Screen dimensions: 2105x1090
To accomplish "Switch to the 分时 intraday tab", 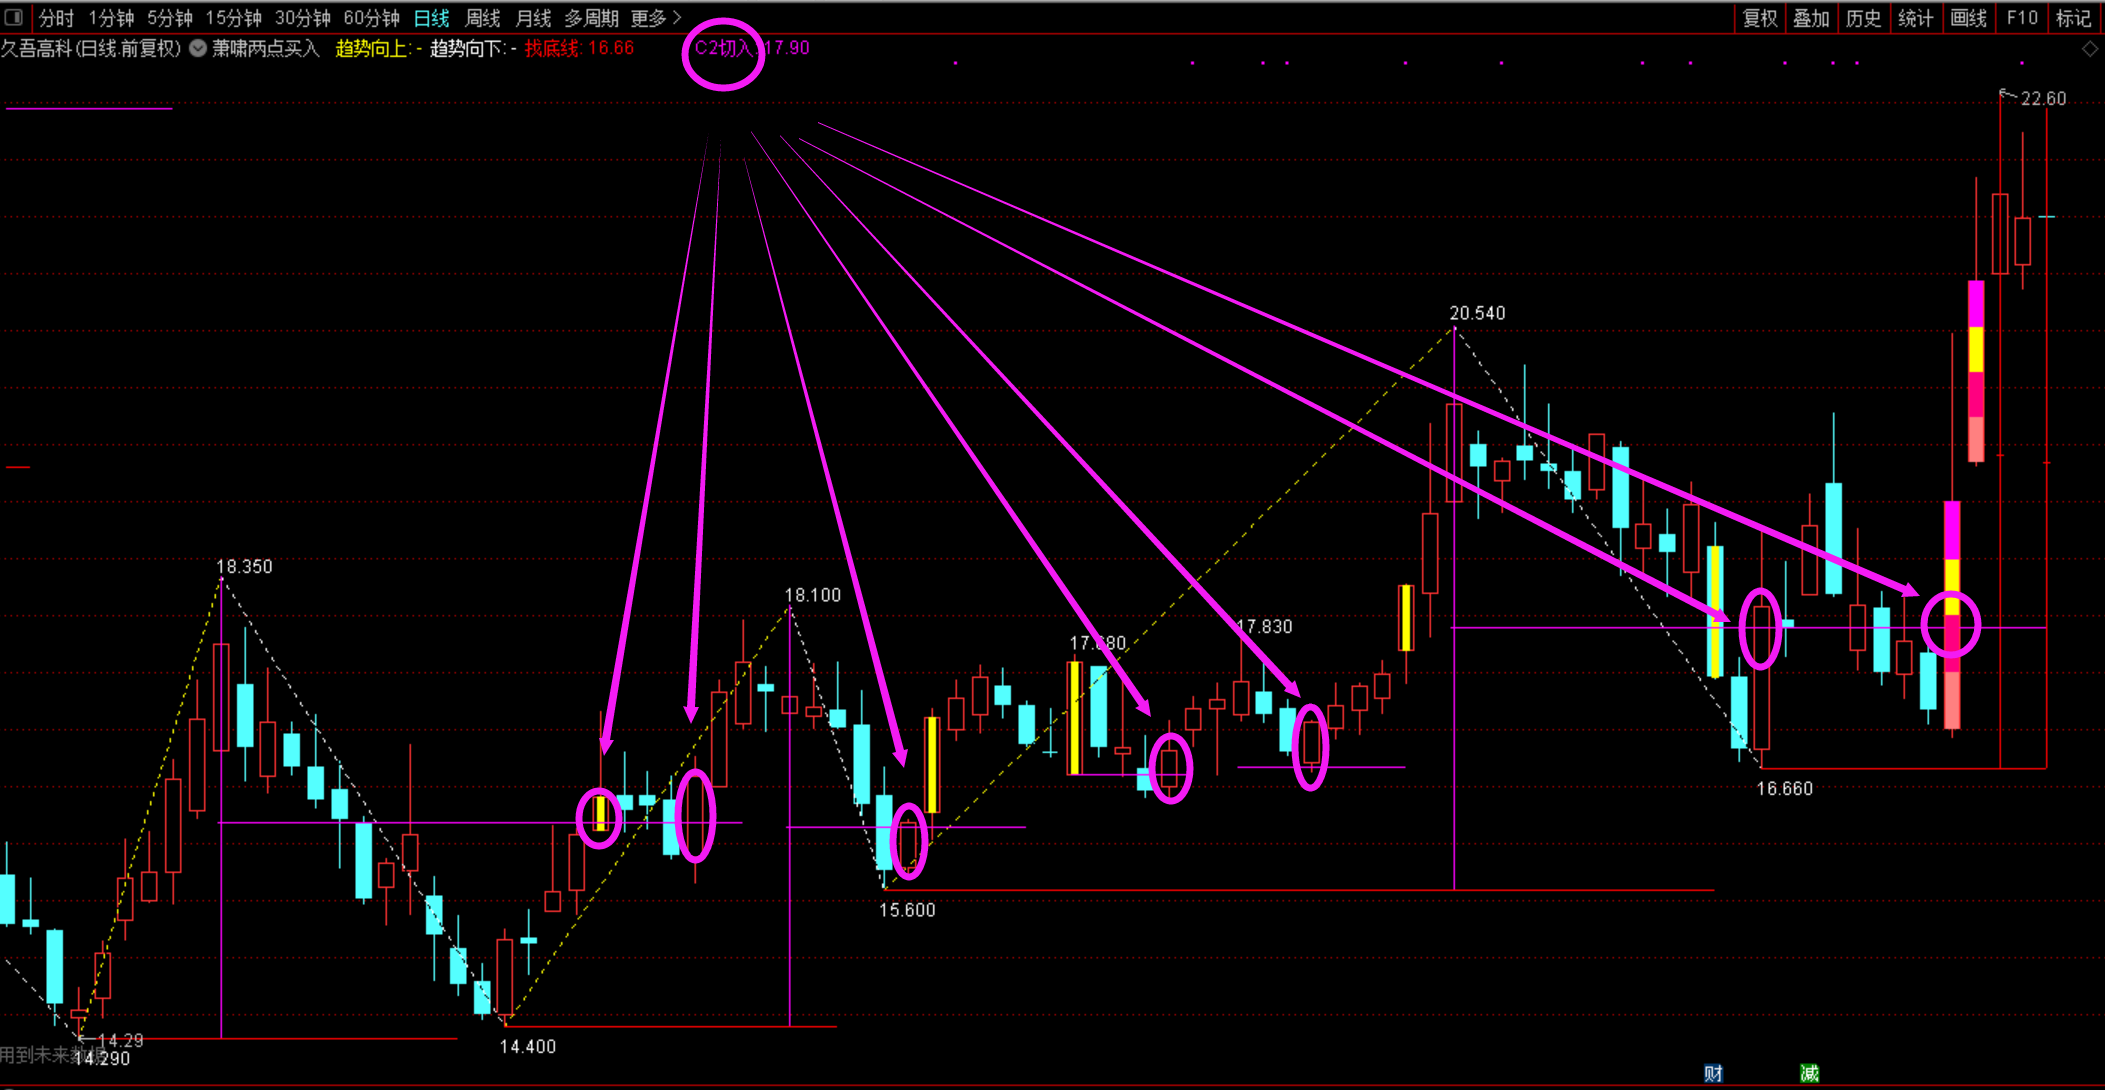I will pos(56,18).
